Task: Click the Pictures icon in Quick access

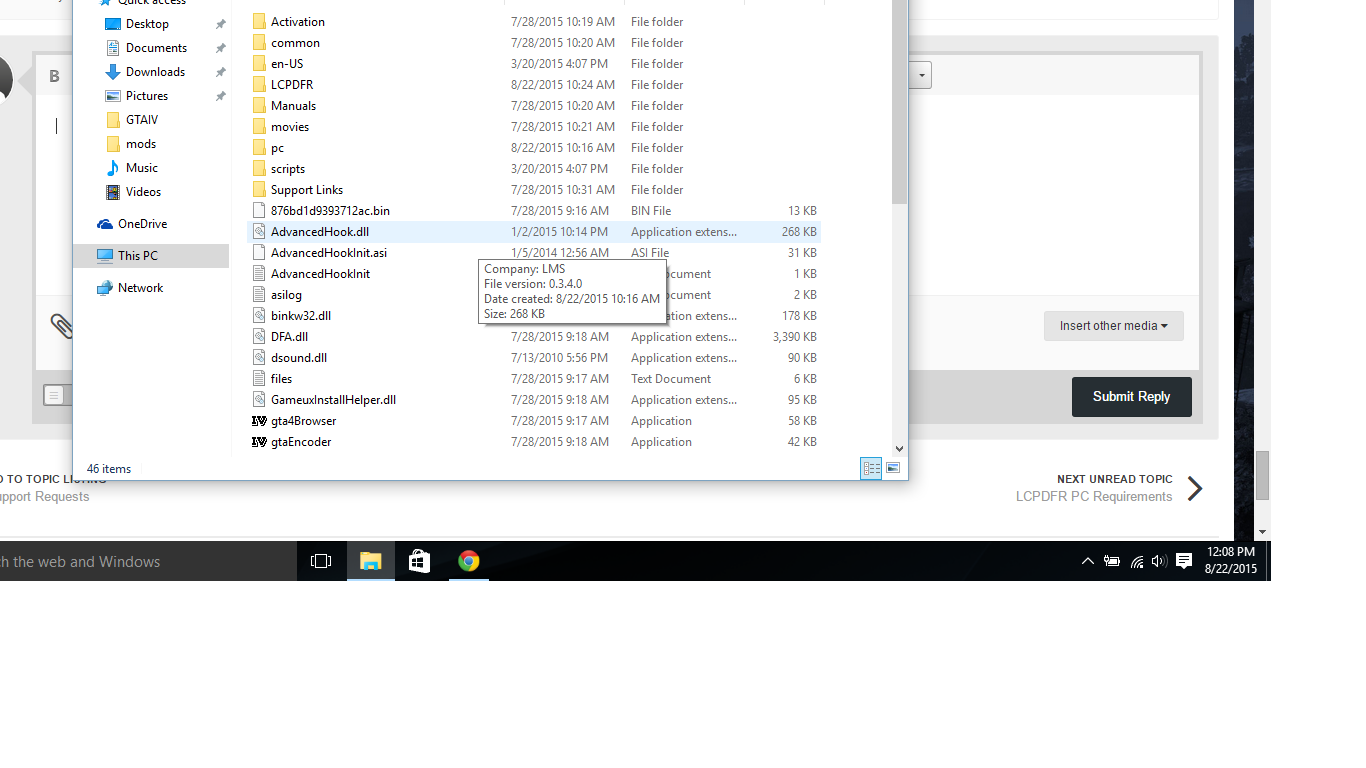Action: click(x=113, y=96)
